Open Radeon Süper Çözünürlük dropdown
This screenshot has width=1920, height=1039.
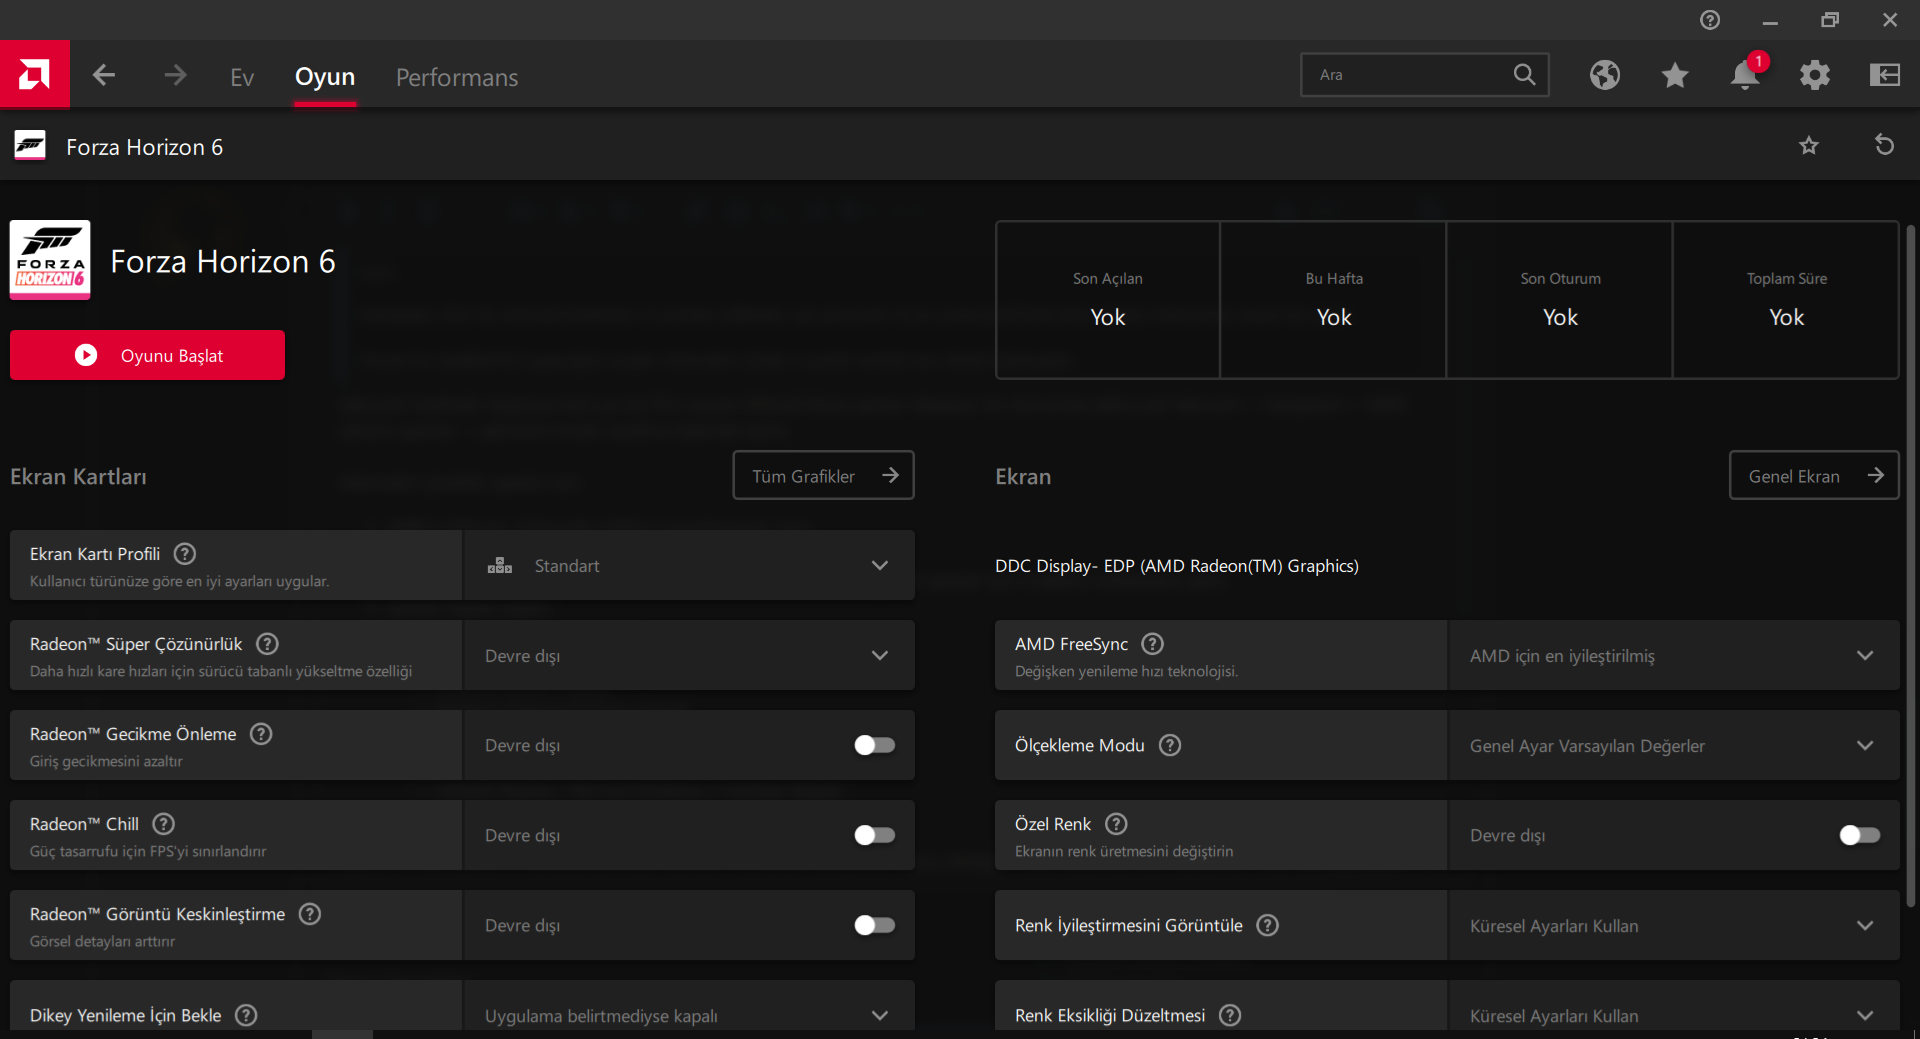[x=689, y=655]
